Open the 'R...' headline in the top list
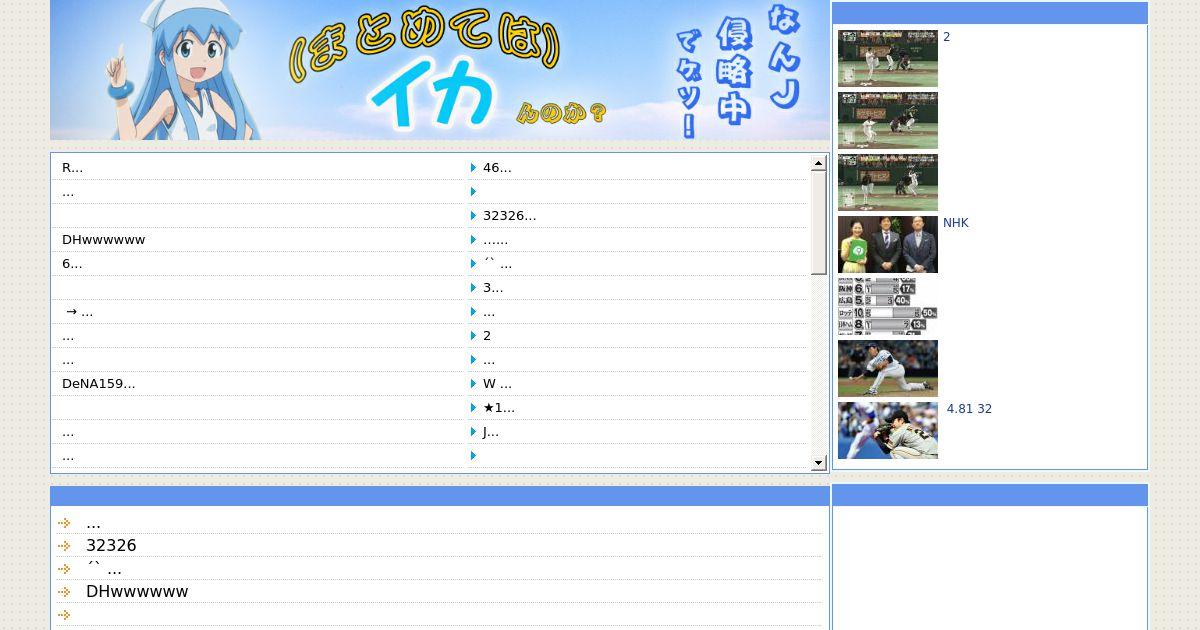Image resolution: width=1200 pixels, height=630 pixels. pos(72,168)
